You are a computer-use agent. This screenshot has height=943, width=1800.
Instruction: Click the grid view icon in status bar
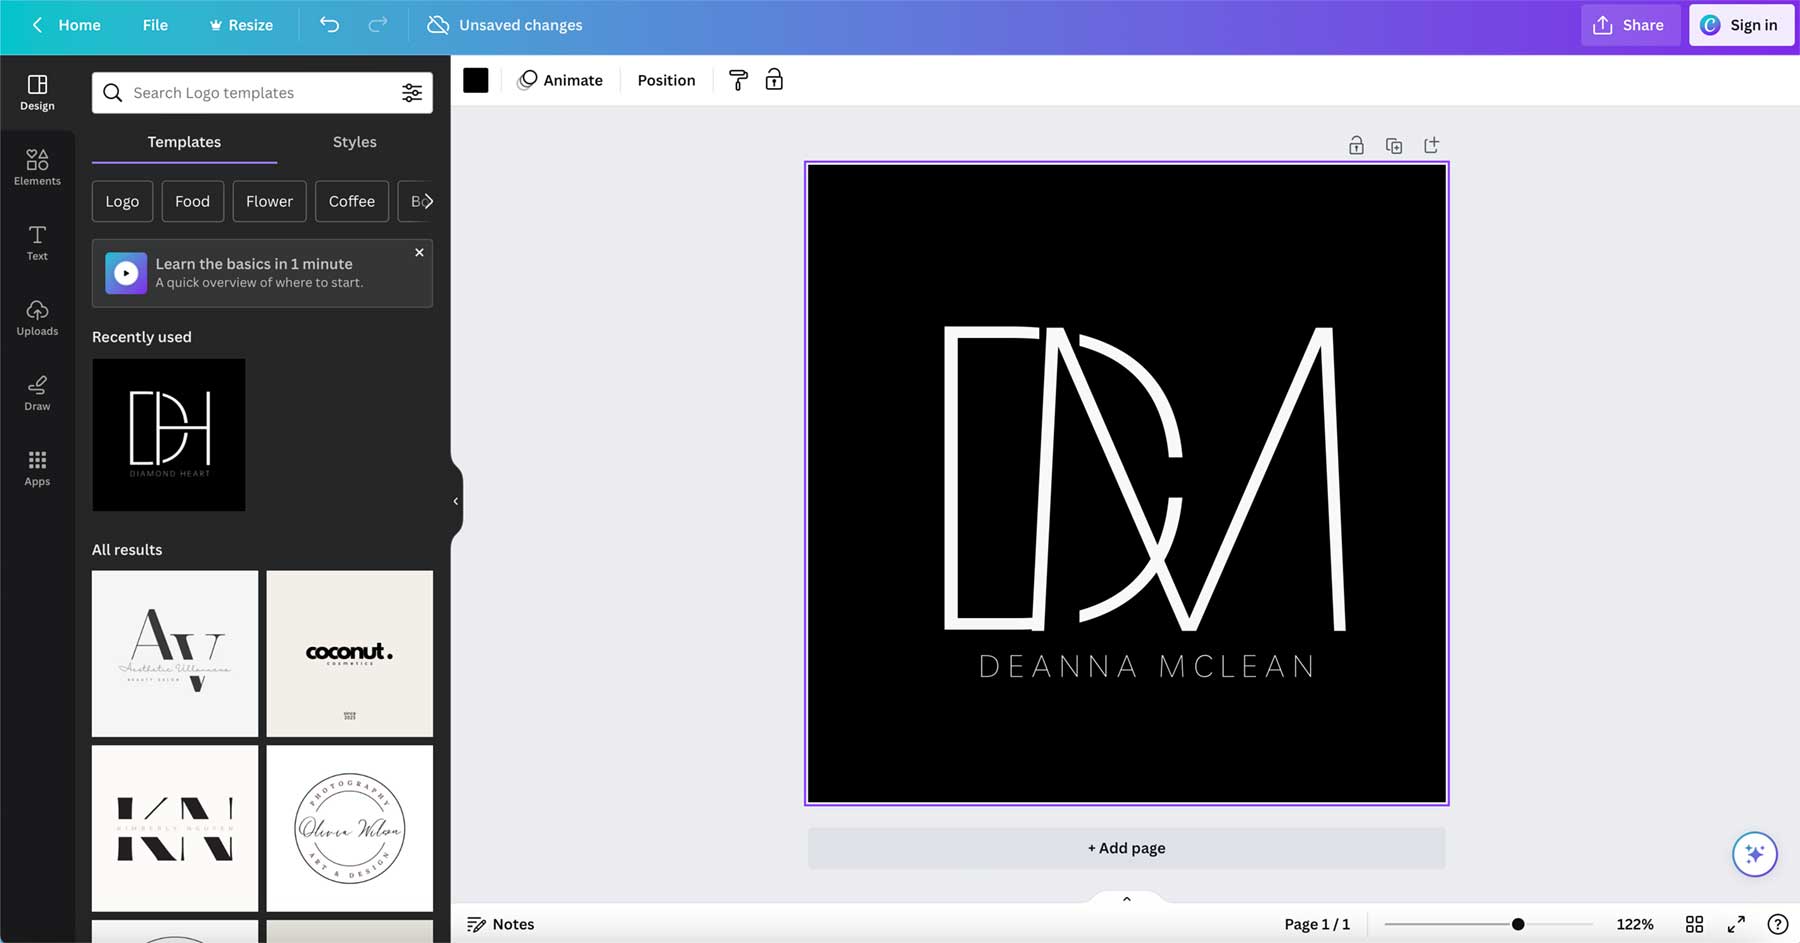click(x=1694, y=924)
